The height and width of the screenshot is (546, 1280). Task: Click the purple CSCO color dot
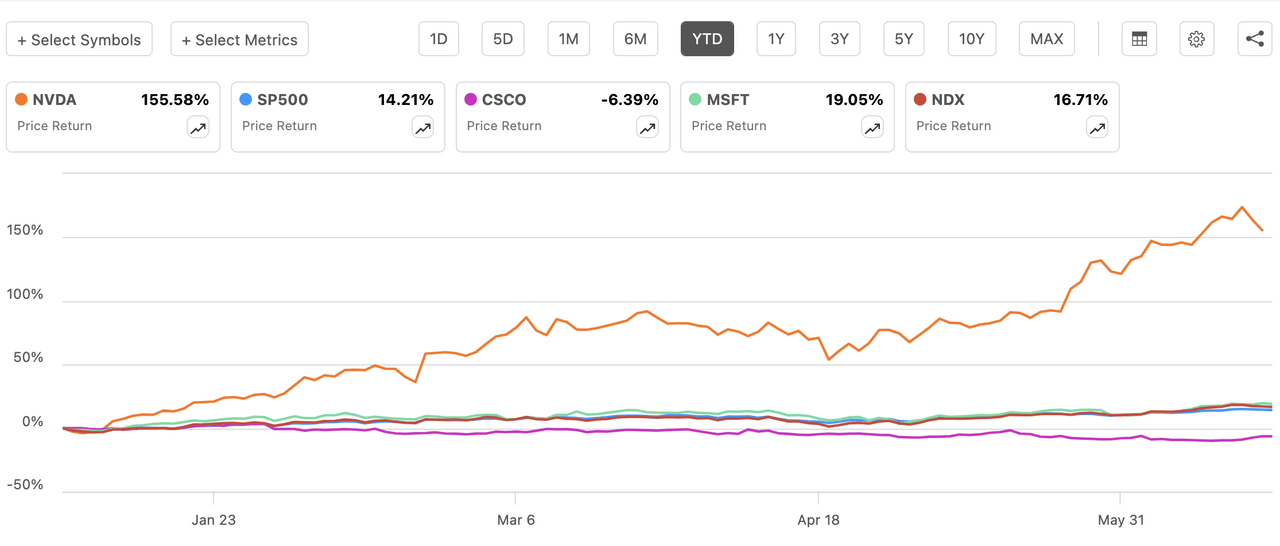(472, 100)
